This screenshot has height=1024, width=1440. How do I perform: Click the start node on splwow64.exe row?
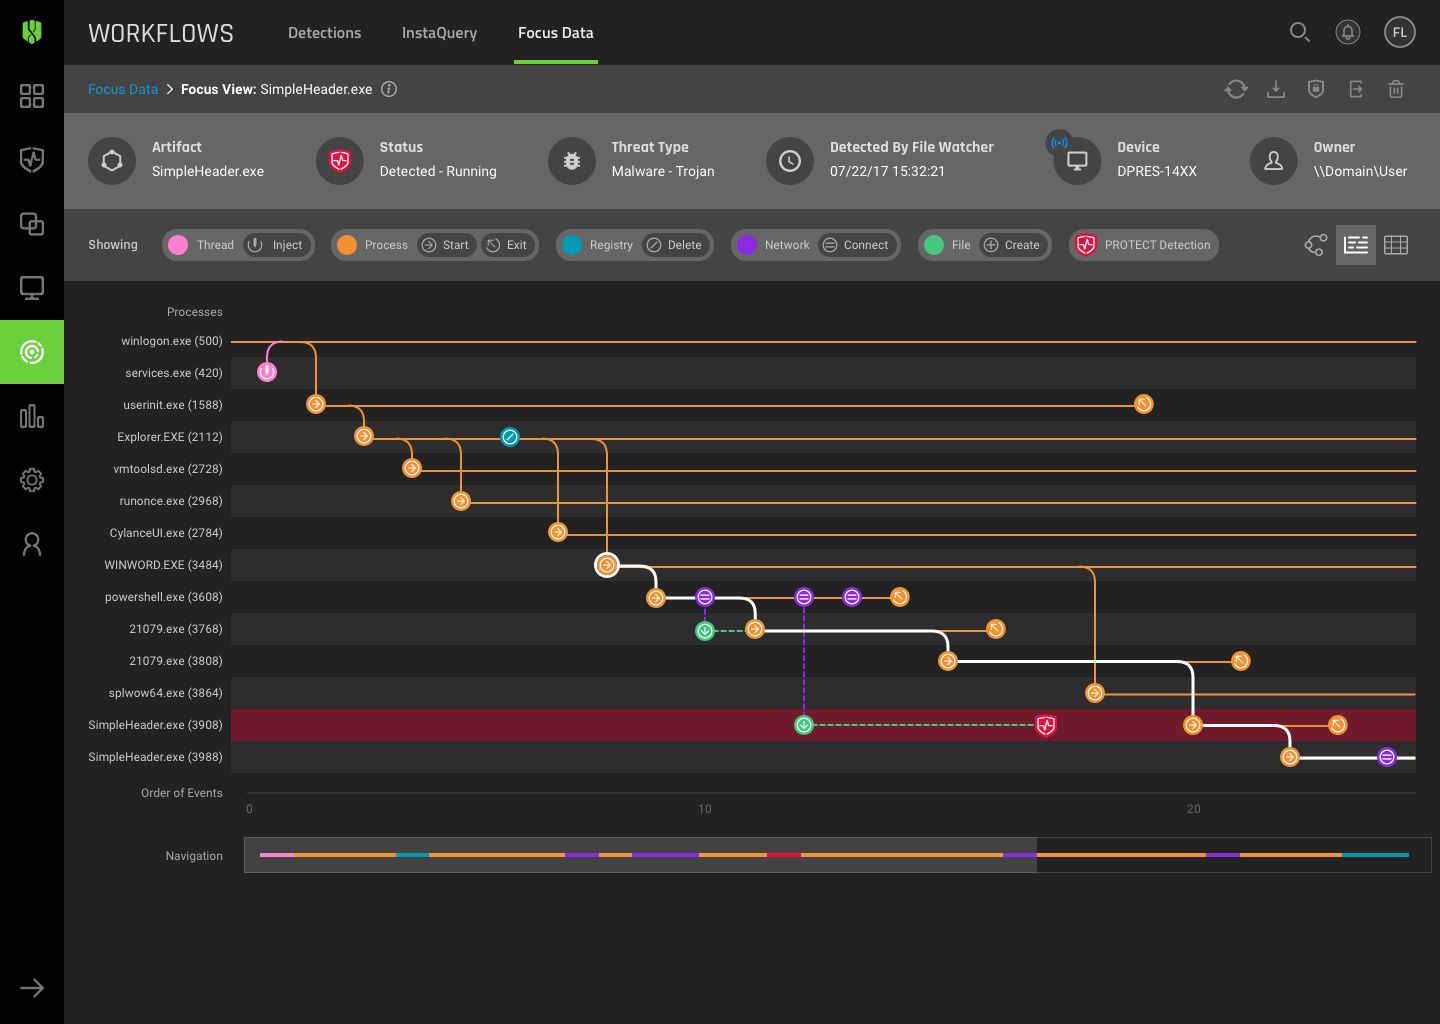[x=1095, y=693]
